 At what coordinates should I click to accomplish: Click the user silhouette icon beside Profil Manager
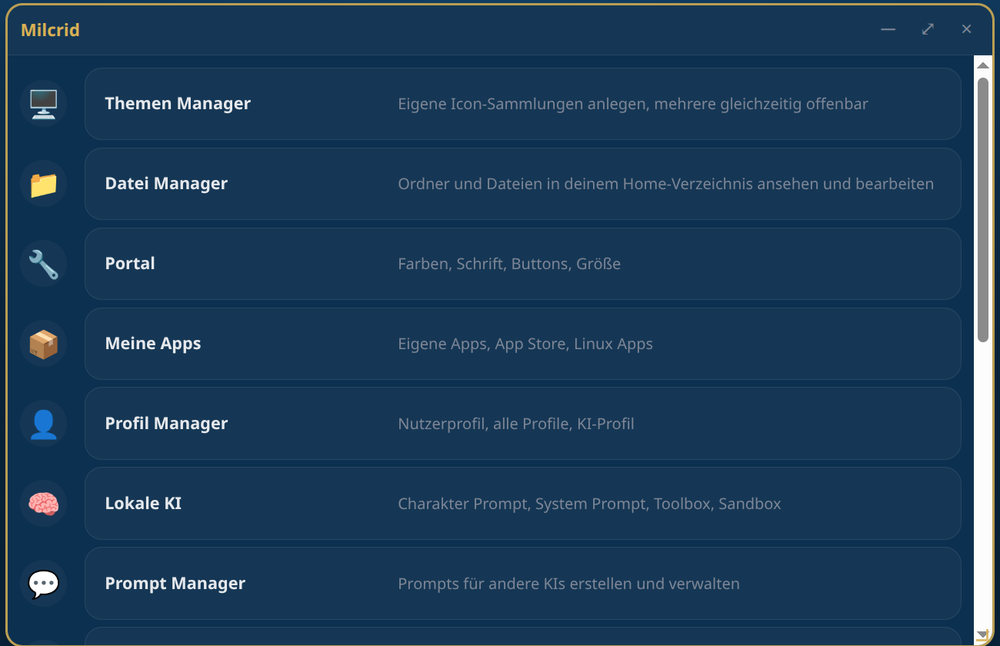[x=43, y=424]
